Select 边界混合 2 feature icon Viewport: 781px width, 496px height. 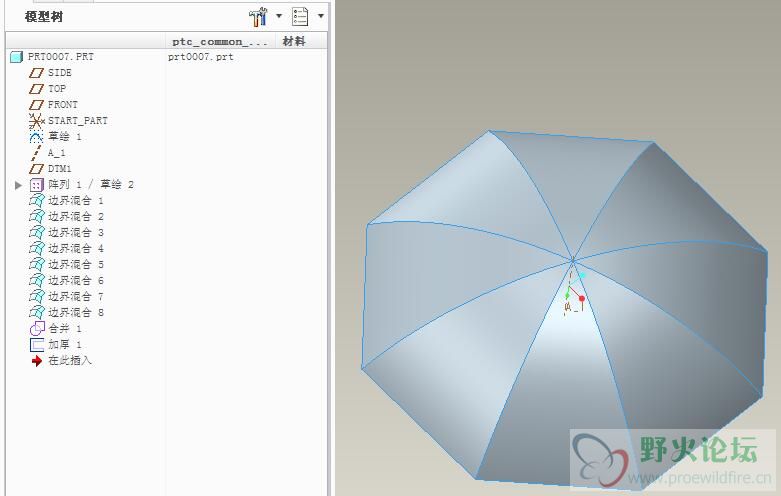pyautogui.click(x=37, y=217)
